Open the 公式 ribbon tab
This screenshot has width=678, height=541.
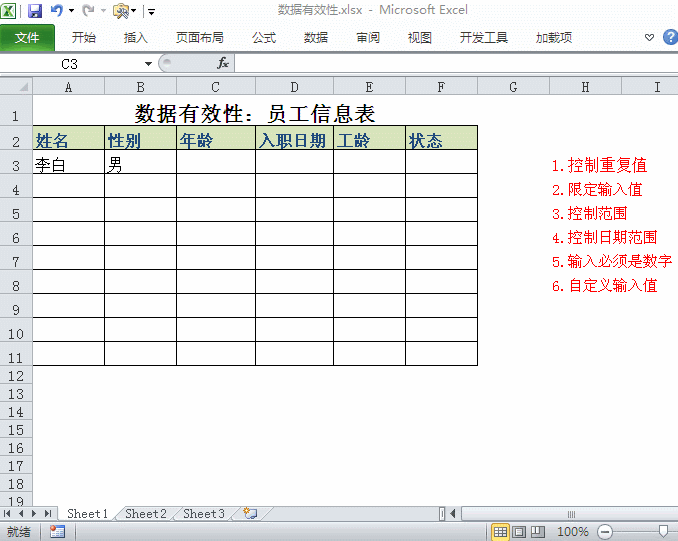click(x=264, y=38)
